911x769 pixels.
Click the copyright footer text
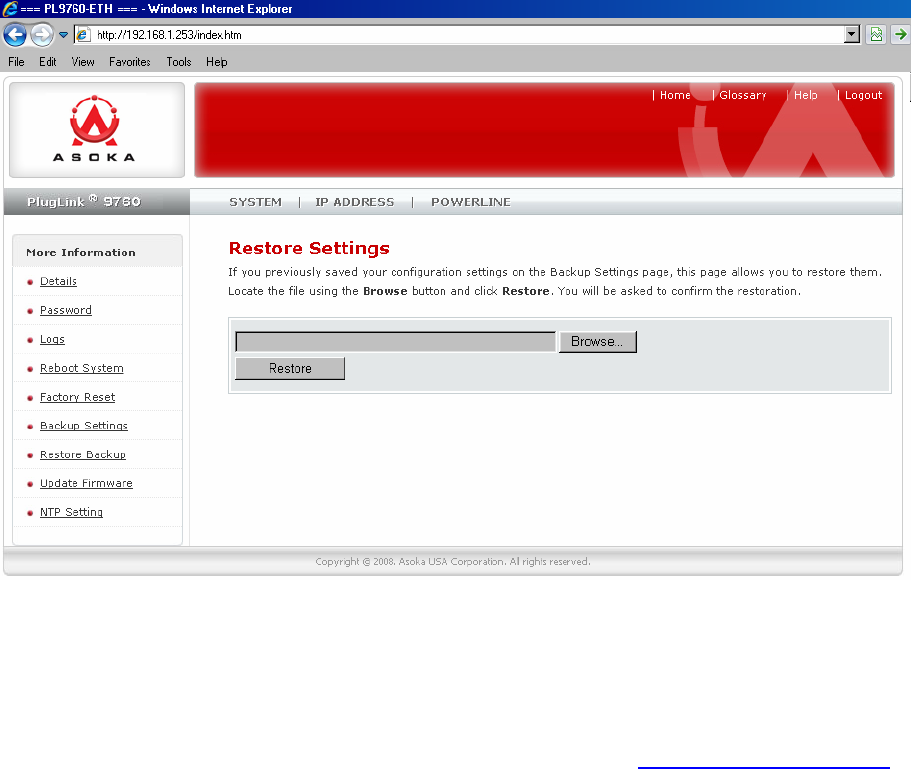(x=453, y=562)
